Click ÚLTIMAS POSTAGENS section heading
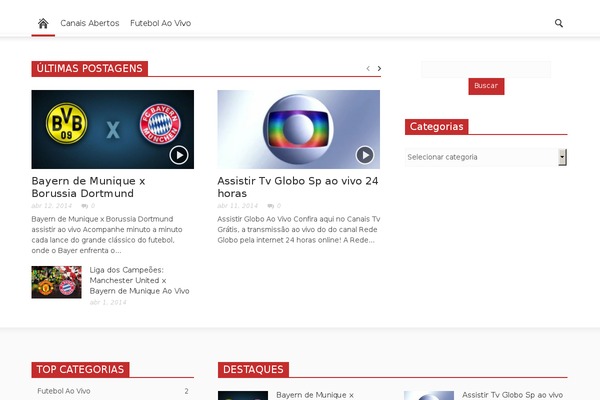 (90, 69)
